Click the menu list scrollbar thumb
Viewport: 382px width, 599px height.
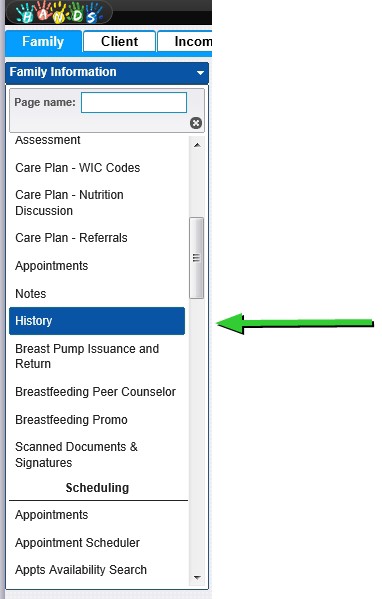pyautogui.click(x=197, y=258)
